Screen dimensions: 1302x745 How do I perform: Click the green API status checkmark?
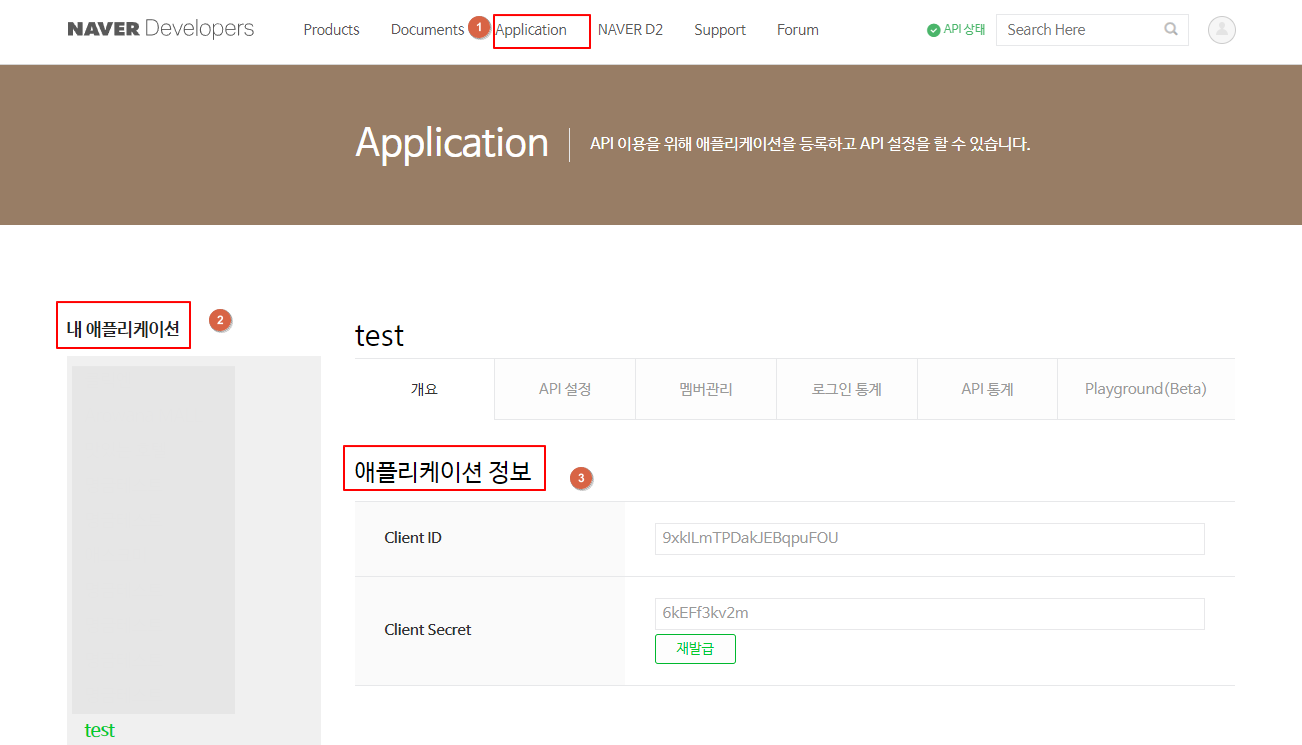pyautogui.click(x=933, y=30)
